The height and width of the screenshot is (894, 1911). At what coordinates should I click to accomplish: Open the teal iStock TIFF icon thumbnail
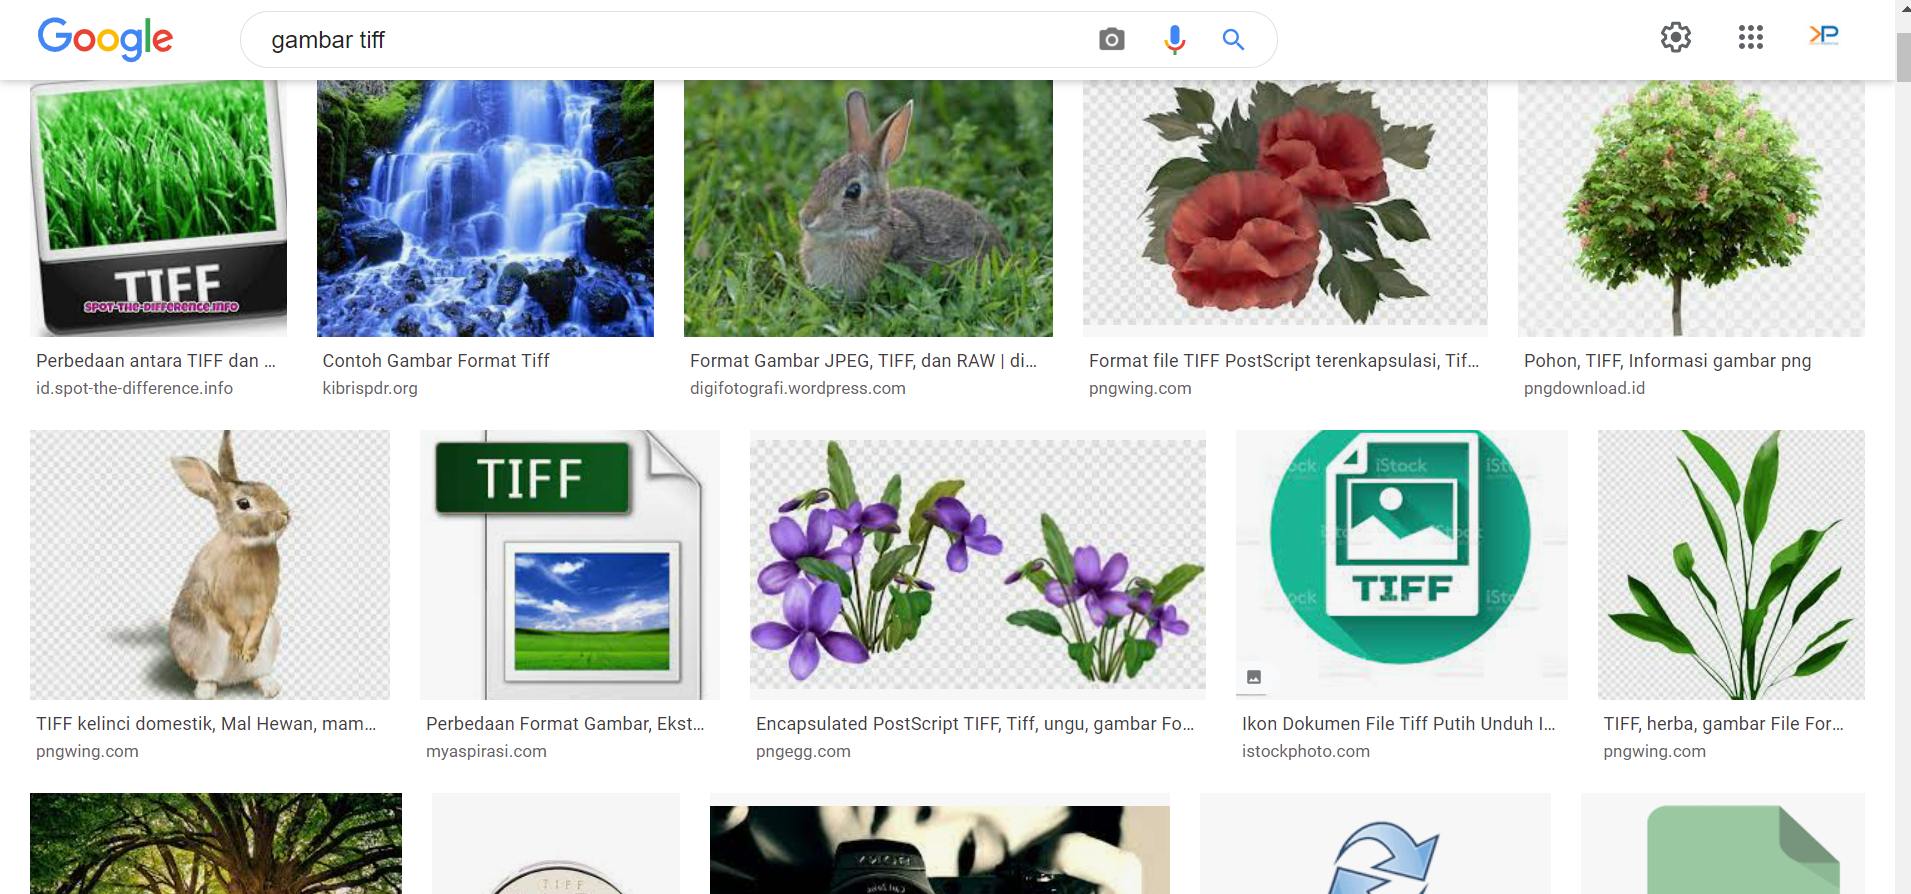[1402, 565]
